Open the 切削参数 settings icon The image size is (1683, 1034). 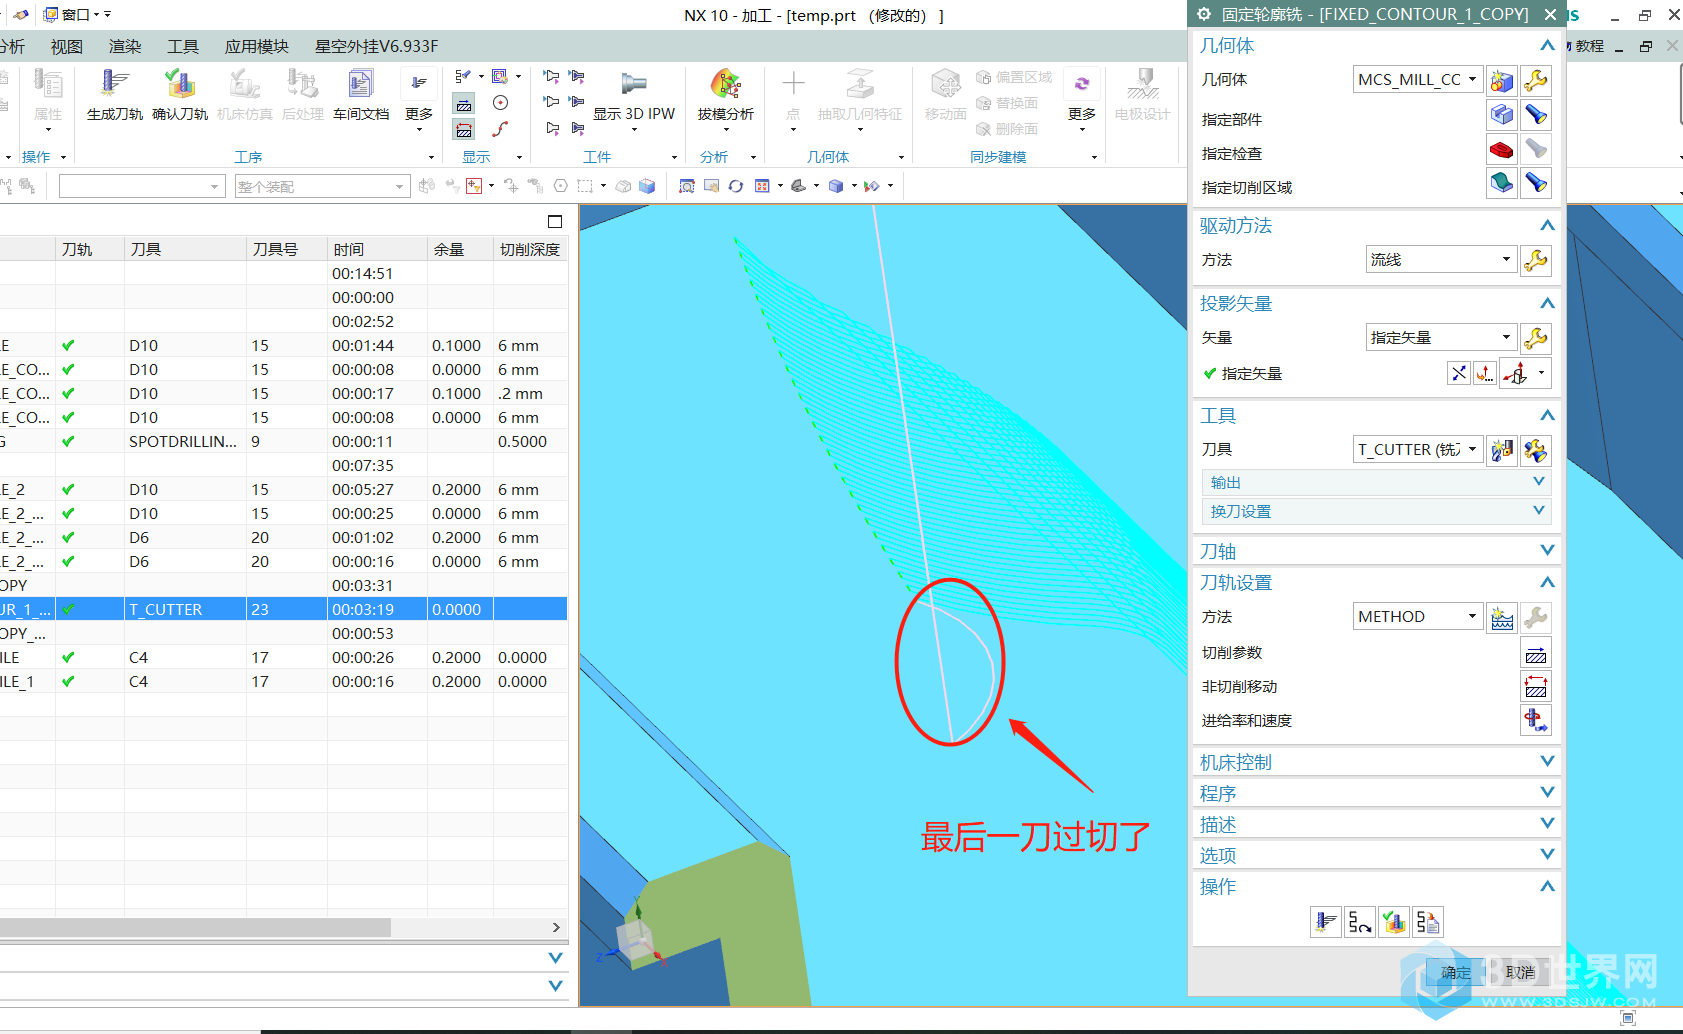[1536, 653]
